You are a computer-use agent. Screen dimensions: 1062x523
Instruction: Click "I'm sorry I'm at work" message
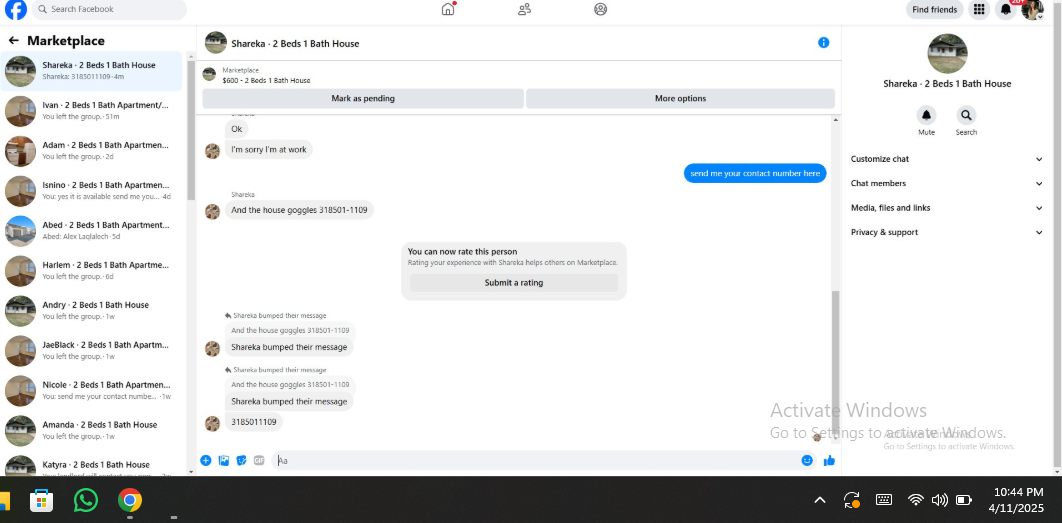point(268,150)
